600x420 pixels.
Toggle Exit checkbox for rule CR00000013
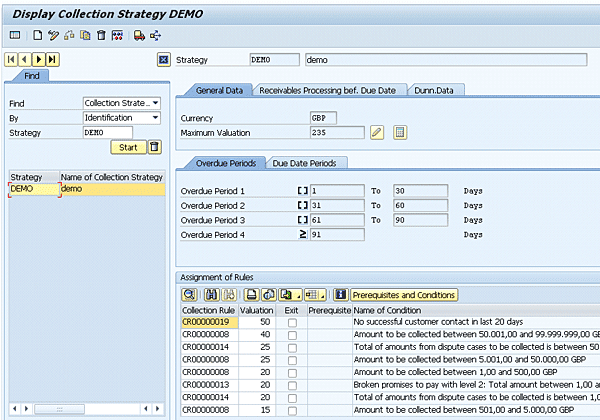291,384
